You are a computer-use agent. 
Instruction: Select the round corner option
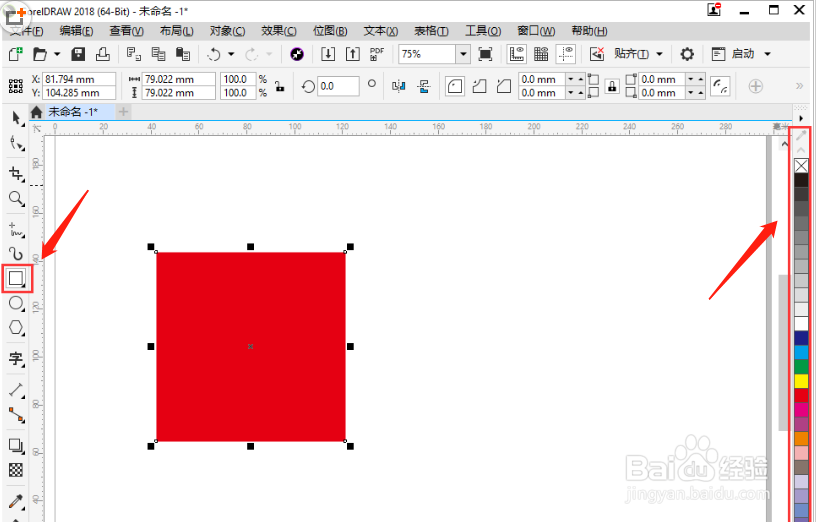455,86
